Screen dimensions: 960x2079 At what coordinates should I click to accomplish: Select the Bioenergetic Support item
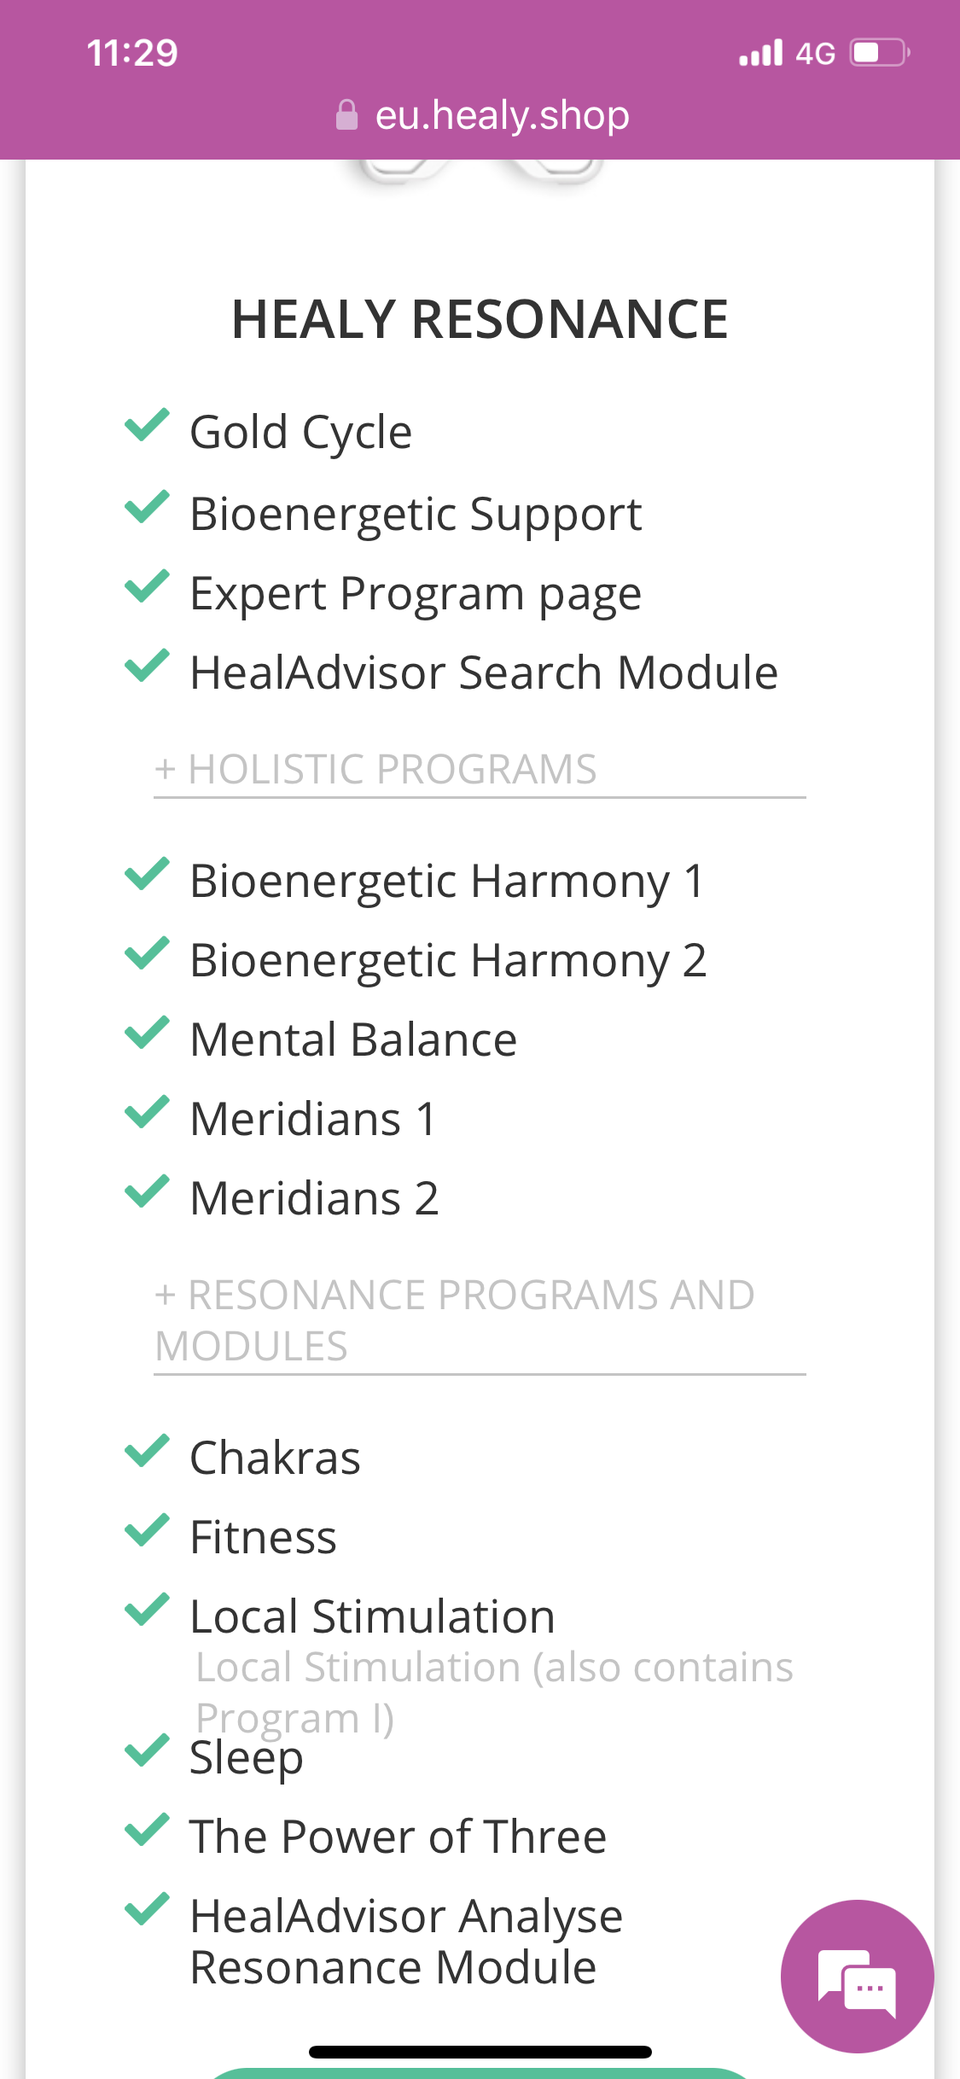point(415,514)
